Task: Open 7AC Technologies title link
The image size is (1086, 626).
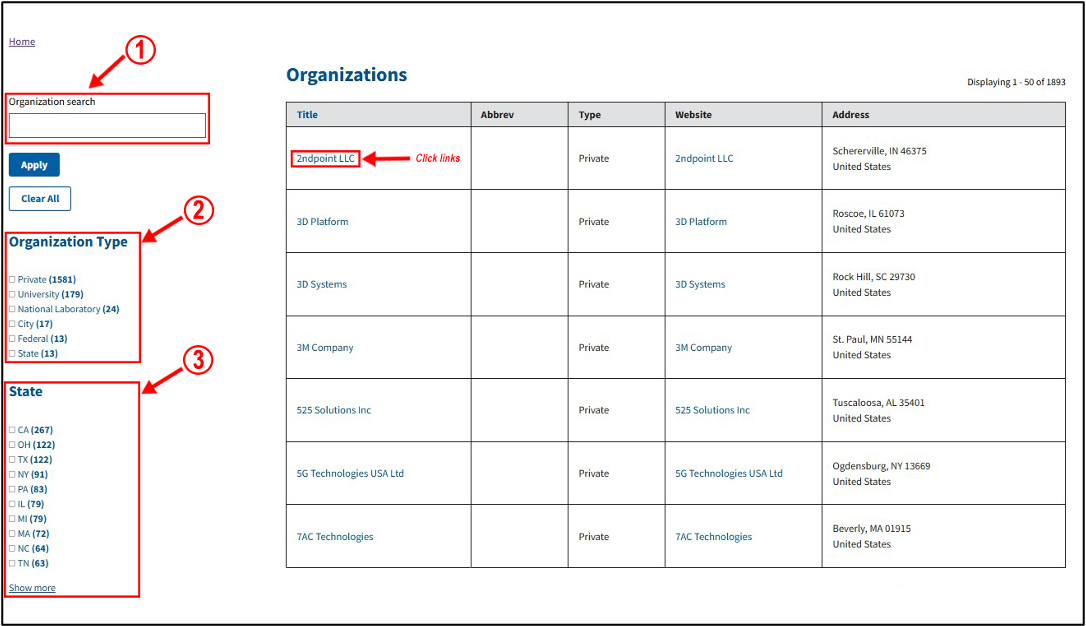Action: pyautogui.click(x=335, y=537)
